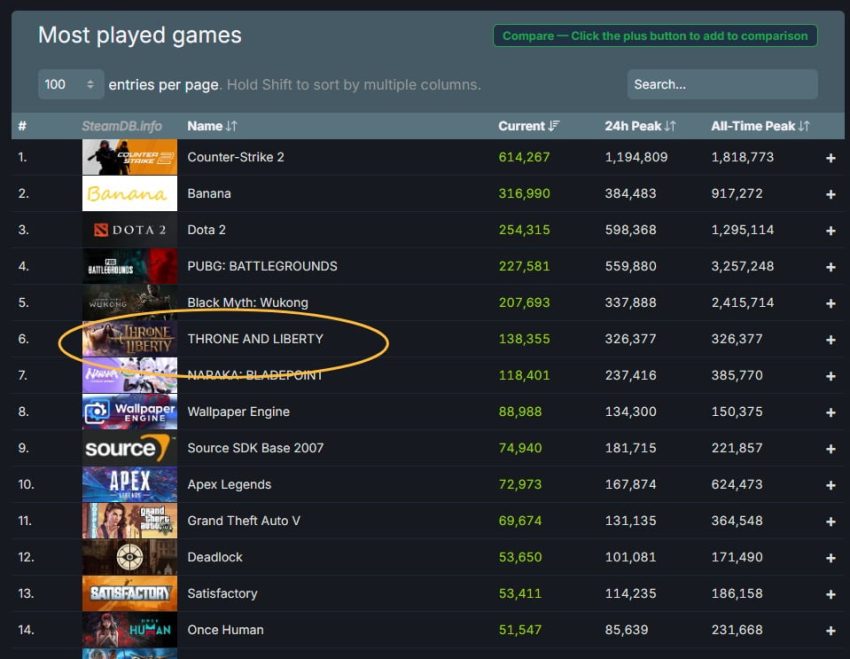Select all-time peak value 624,473
Screen dimensions: 850x659
coord(736,484)
